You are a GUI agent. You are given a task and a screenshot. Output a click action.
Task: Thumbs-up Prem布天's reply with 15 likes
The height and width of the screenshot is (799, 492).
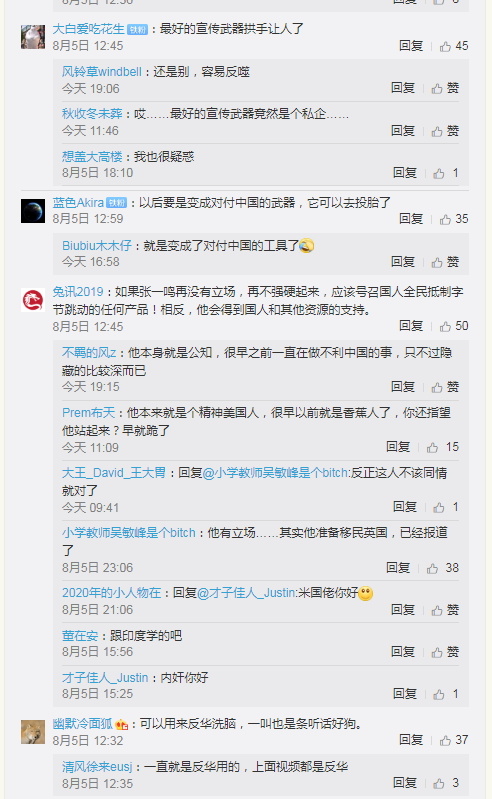[x=432, y=447]
